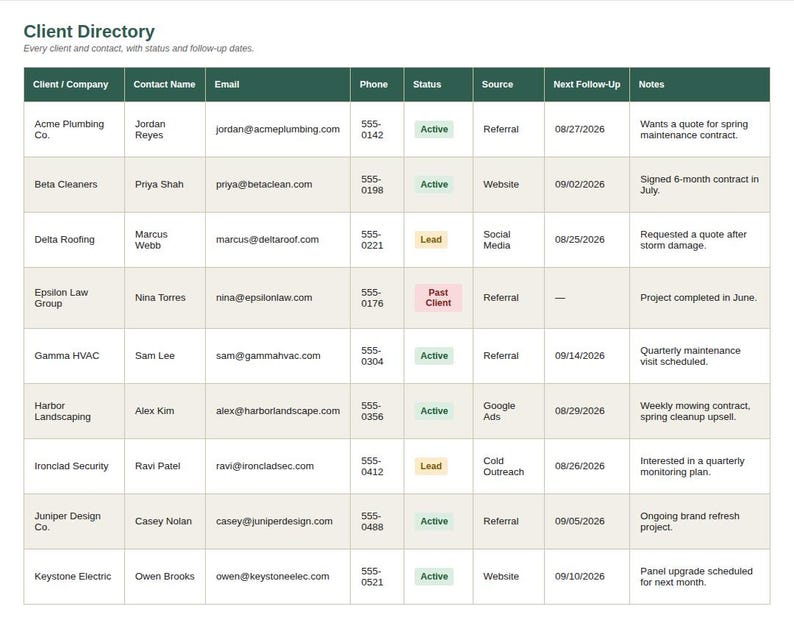Click the Active badge for Keystone Electric
Image resolution: width=794 pixels, height=634 pixels.
point(434,577)
